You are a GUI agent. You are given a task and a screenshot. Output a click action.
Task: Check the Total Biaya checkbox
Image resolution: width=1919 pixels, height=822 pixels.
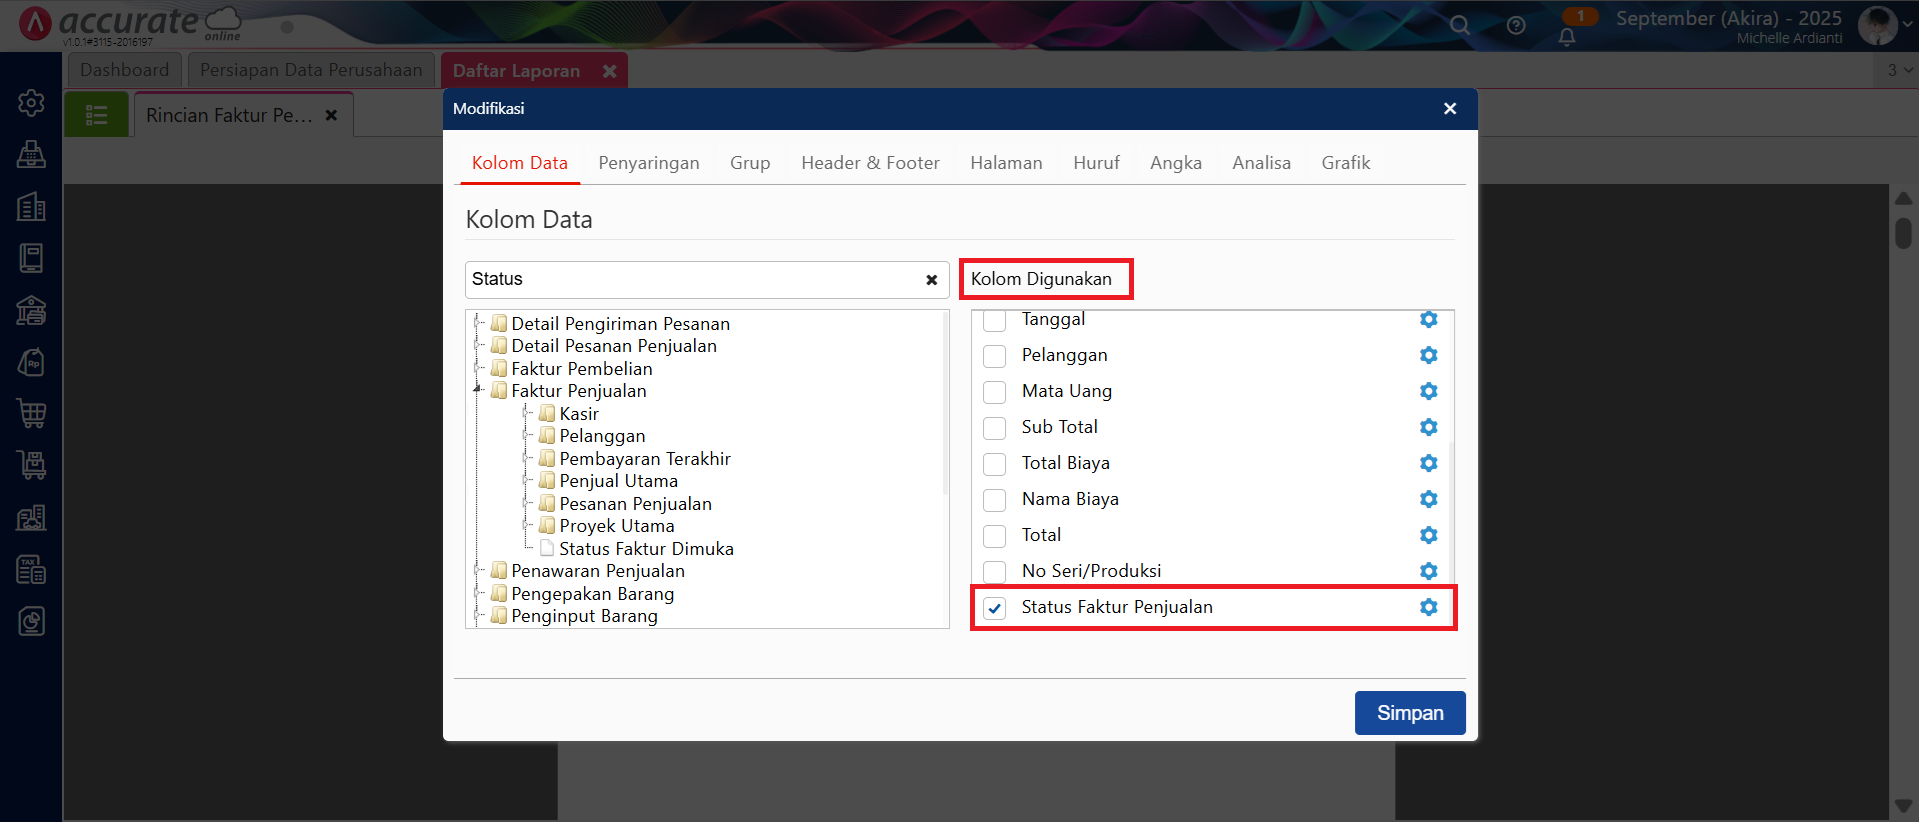[x=994, y=464]
